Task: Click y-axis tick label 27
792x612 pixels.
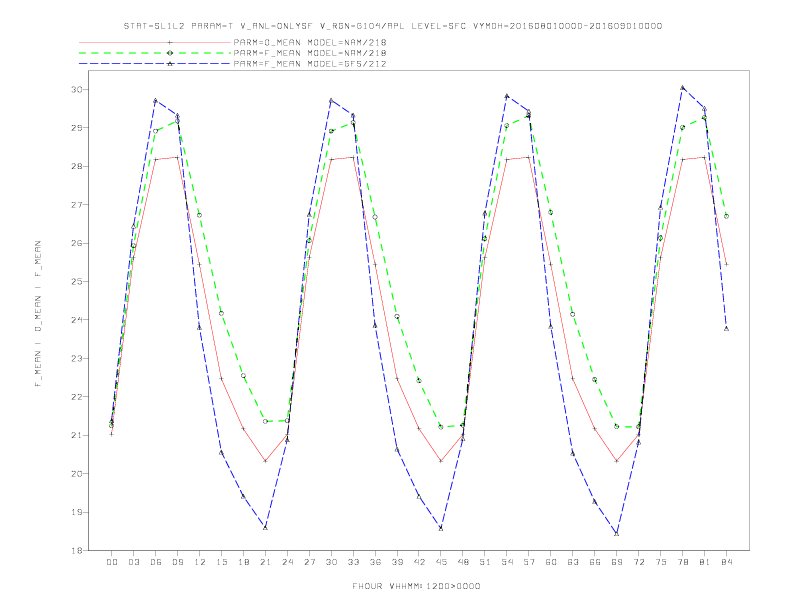Action: 77,205
